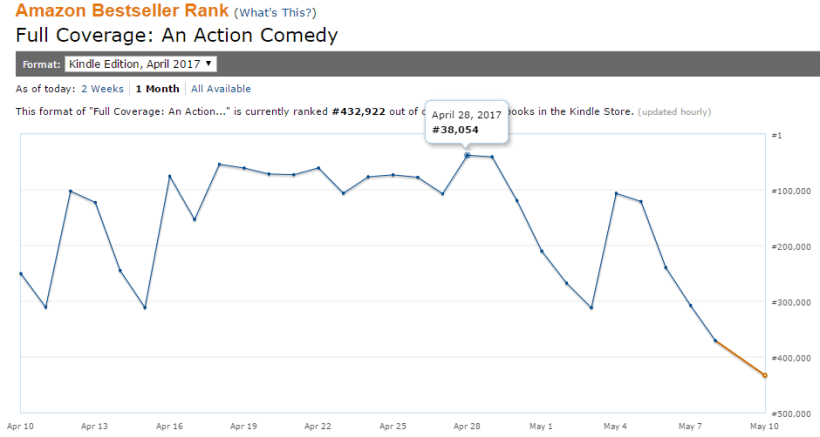This screenshot has height=437, width=820.
Task: Show the All Available date range
Action: (221, 89)
